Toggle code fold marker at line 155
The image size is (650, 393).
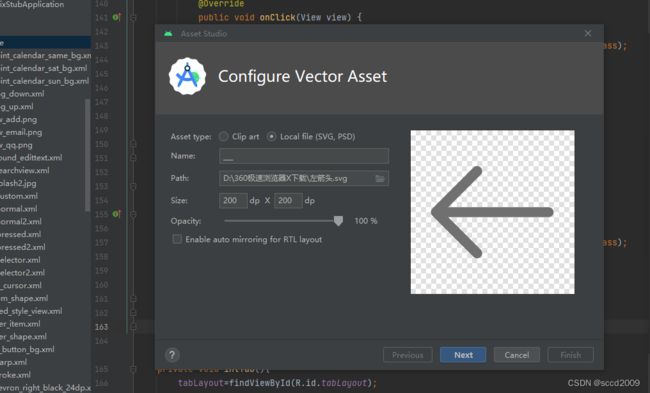(x=133, y=214)
